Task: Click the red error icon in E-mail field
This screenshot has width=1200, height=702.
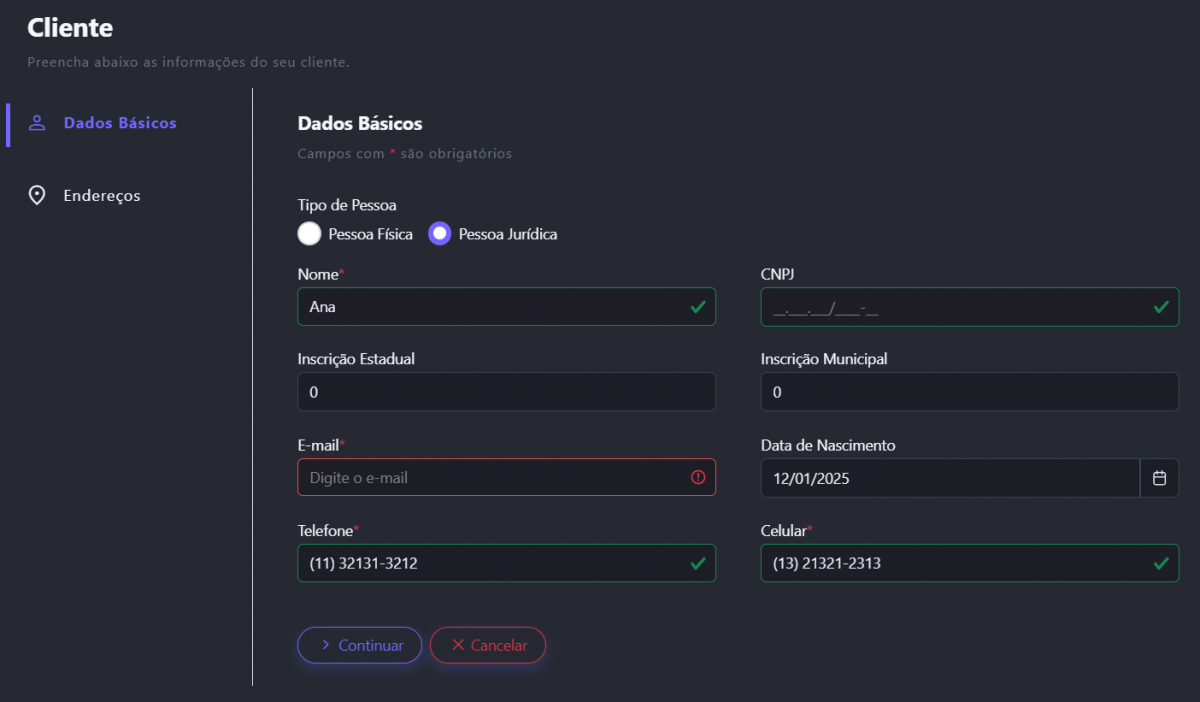Action: point(698,477)
